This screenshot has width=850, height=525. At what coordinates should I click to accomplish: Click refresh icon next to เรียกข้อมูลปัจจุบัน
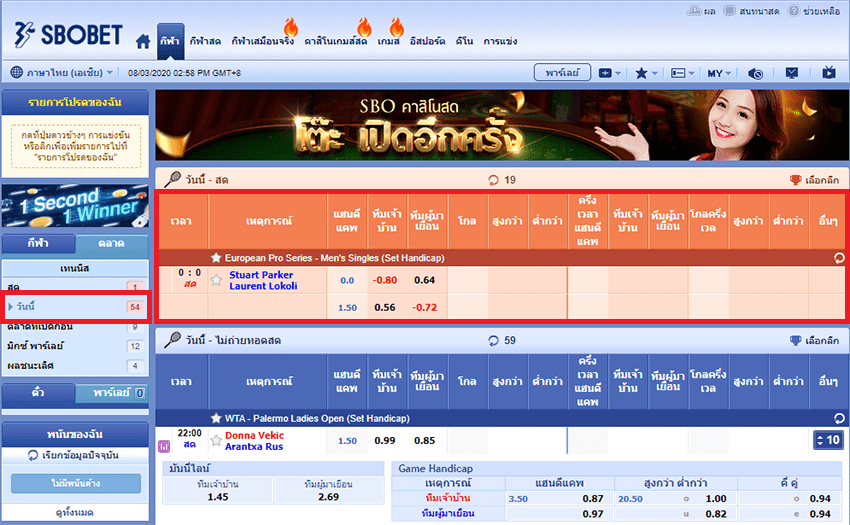coord(33,455)
